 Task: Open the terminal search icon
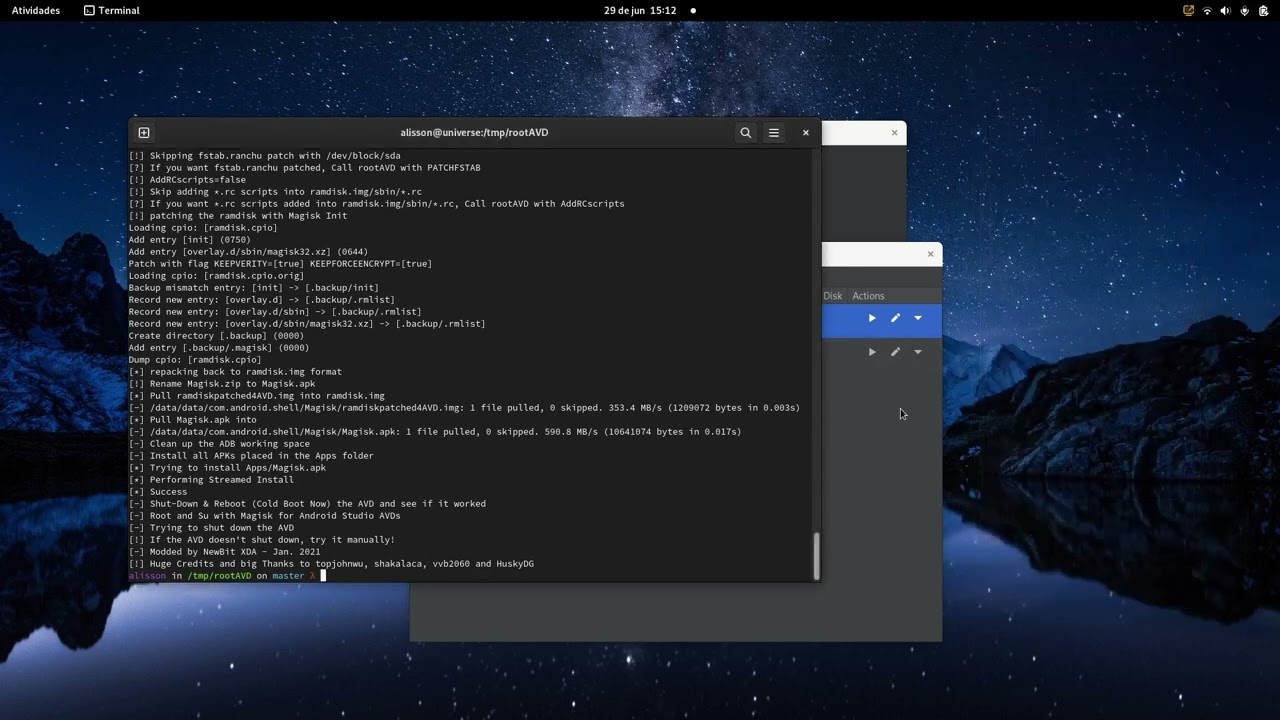tap(745, 132)
